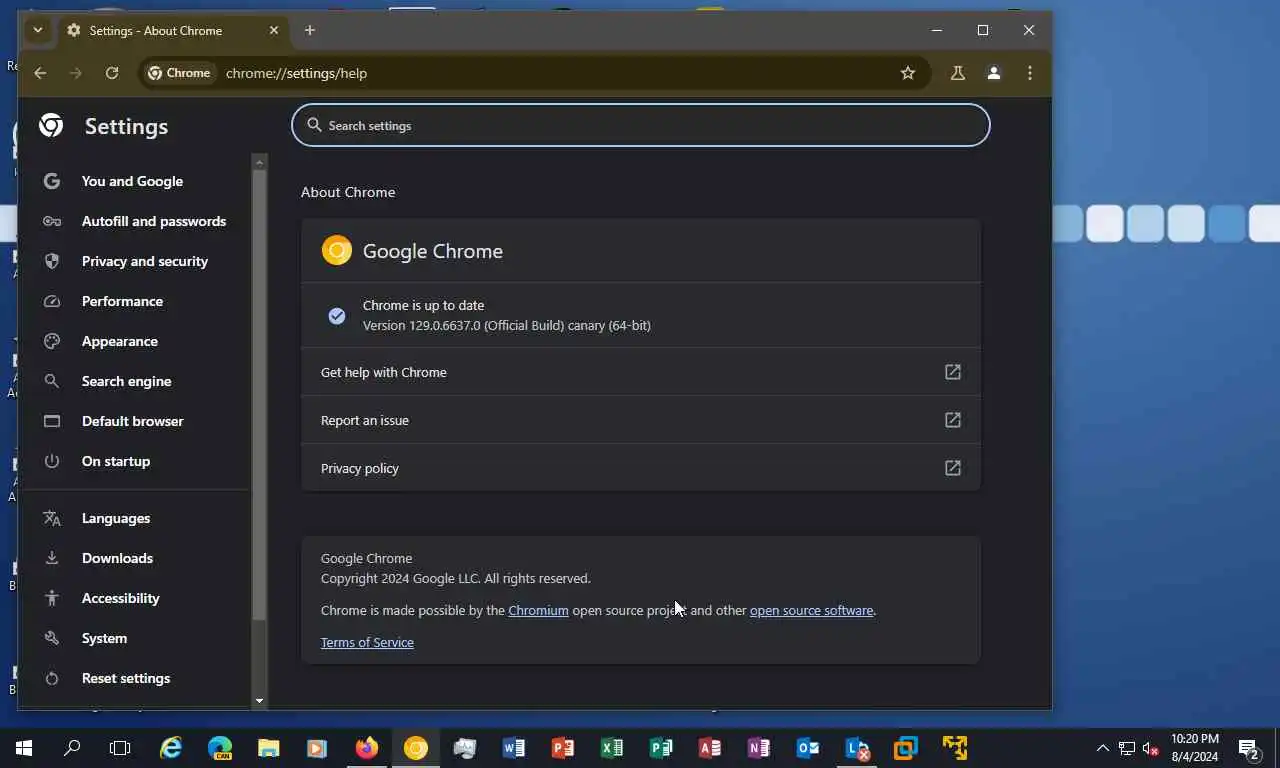Bookmark this page with the star icon
The image size is (1280, 768).
coord(908,73)
